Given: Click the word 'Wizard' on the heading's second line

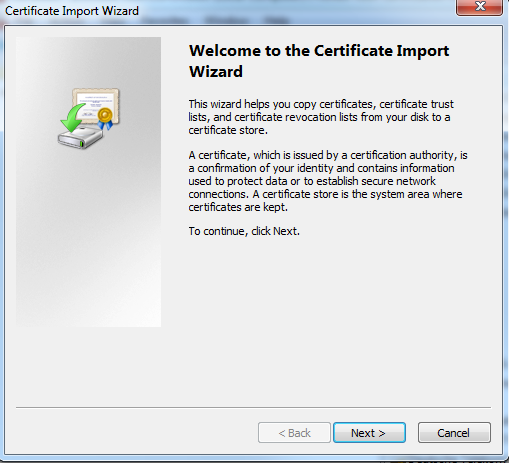Looking at the screenshot, I should pos(216,71).
